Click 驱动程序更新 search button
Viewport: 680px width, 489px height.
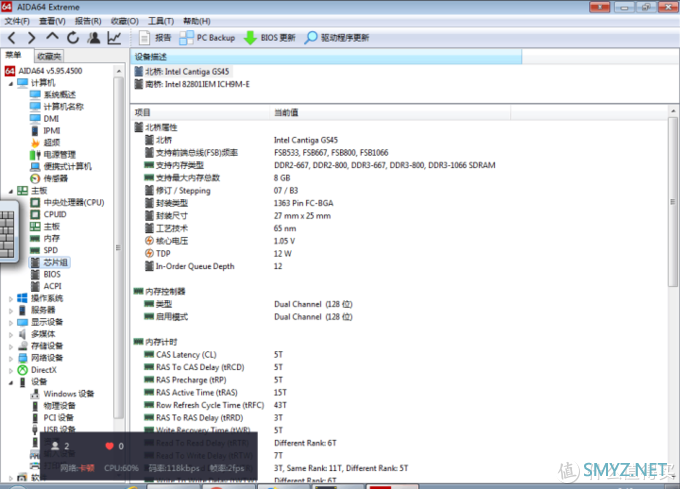point(337,38)
